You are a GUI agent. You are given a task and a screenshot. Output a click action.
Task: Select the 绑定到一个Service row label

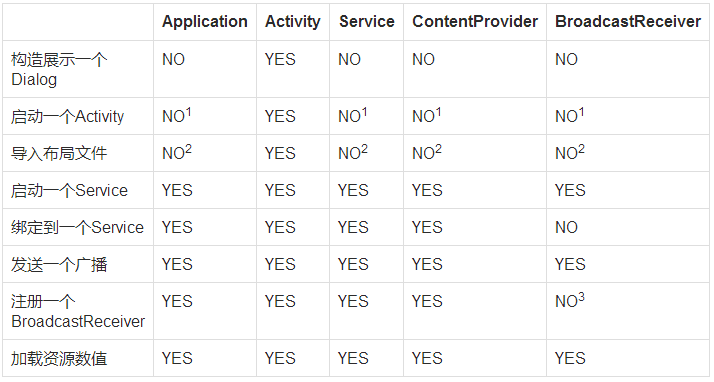tap(77, 227)
